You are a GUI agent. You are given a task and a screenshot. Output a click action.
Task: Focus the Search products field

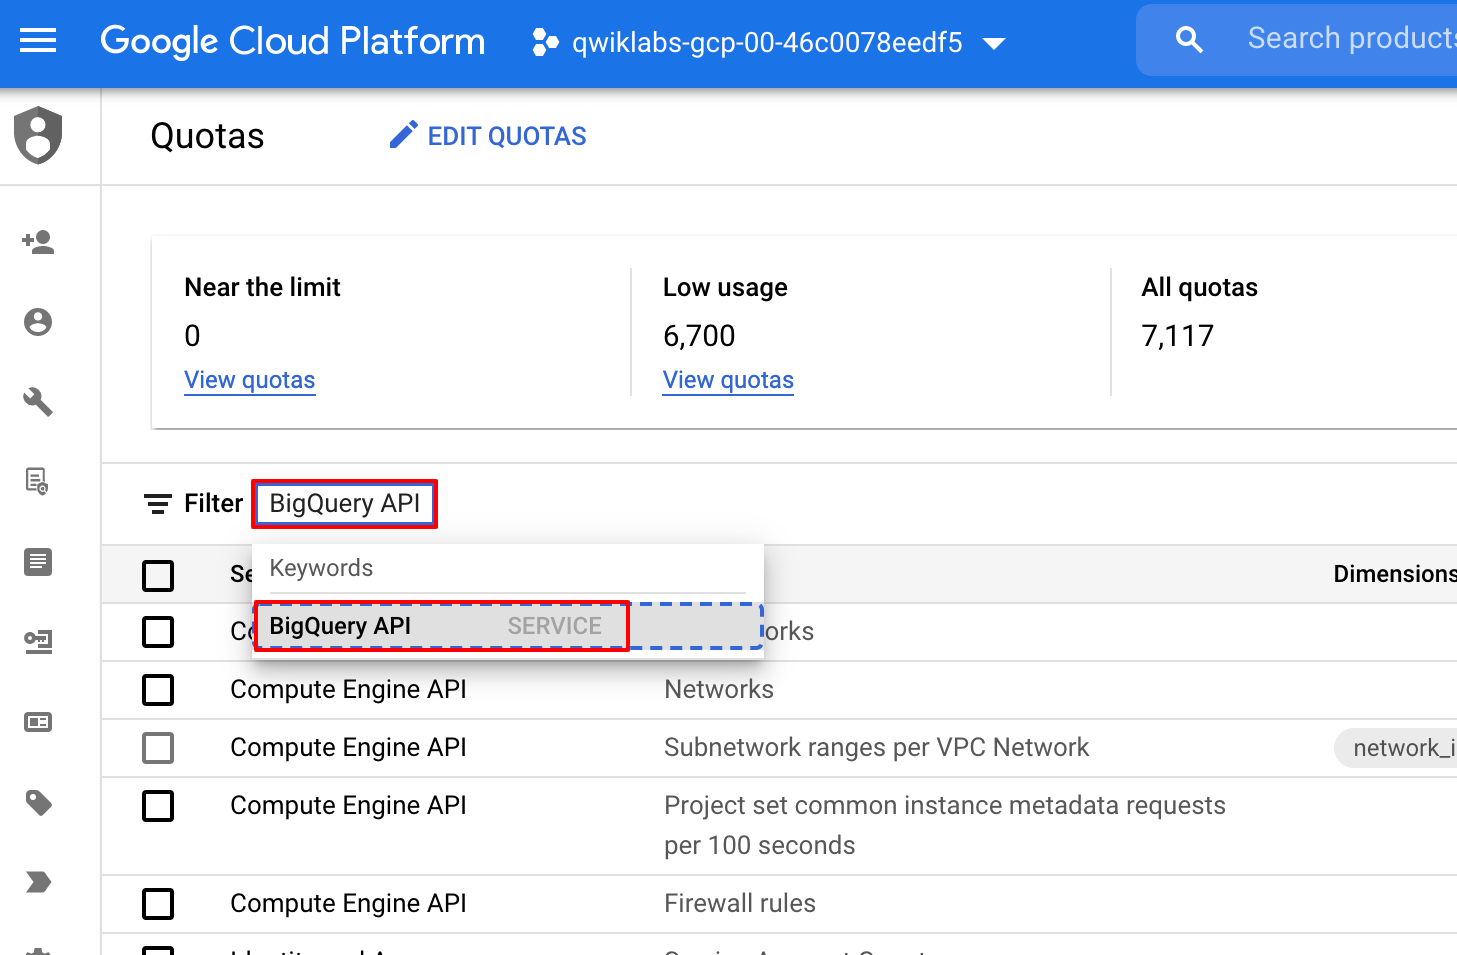pos(1351,38)
